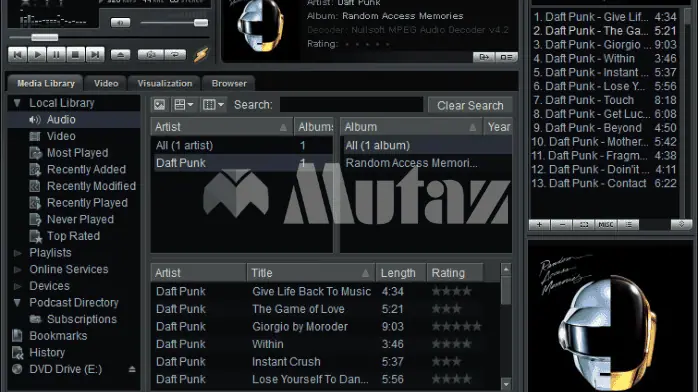The image size is (698, 392).
Task: Click the seek bar position handle
Action: [45, 37]
